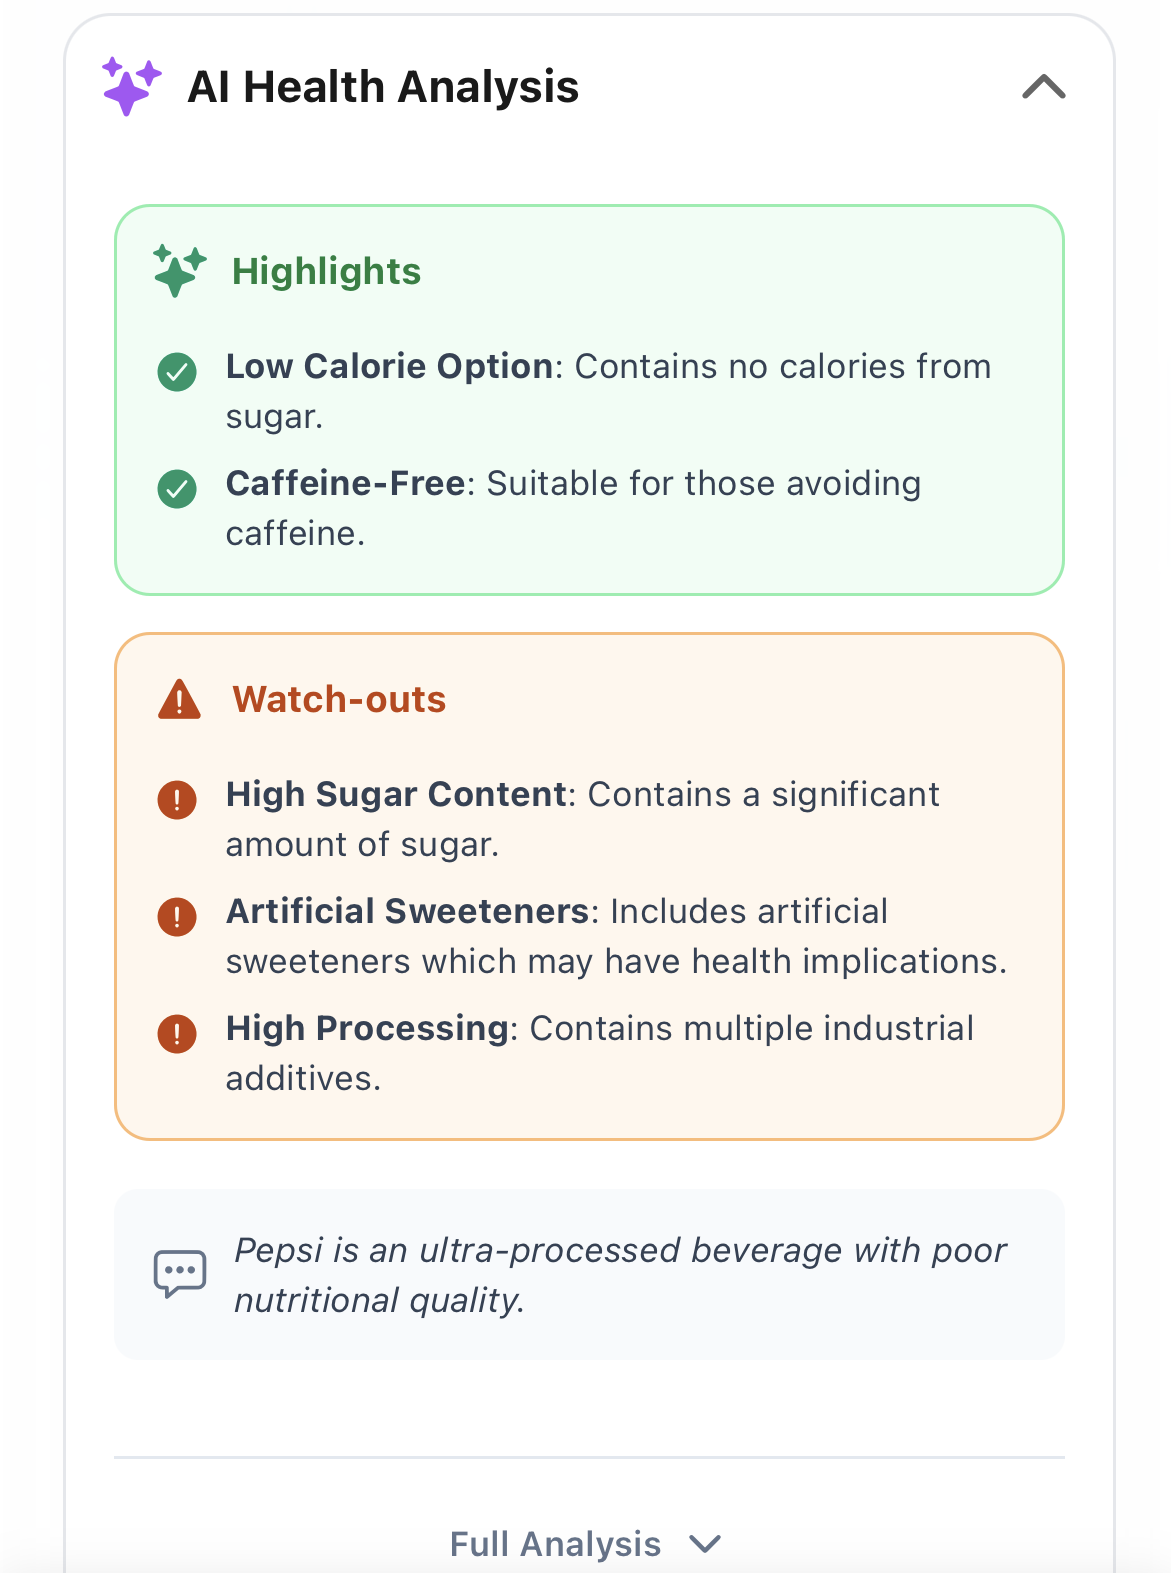Screen dimensions: 1171x1573
Task: Click the alert icon beside Artificial Sweeteners
Action: tap(176, 914)
